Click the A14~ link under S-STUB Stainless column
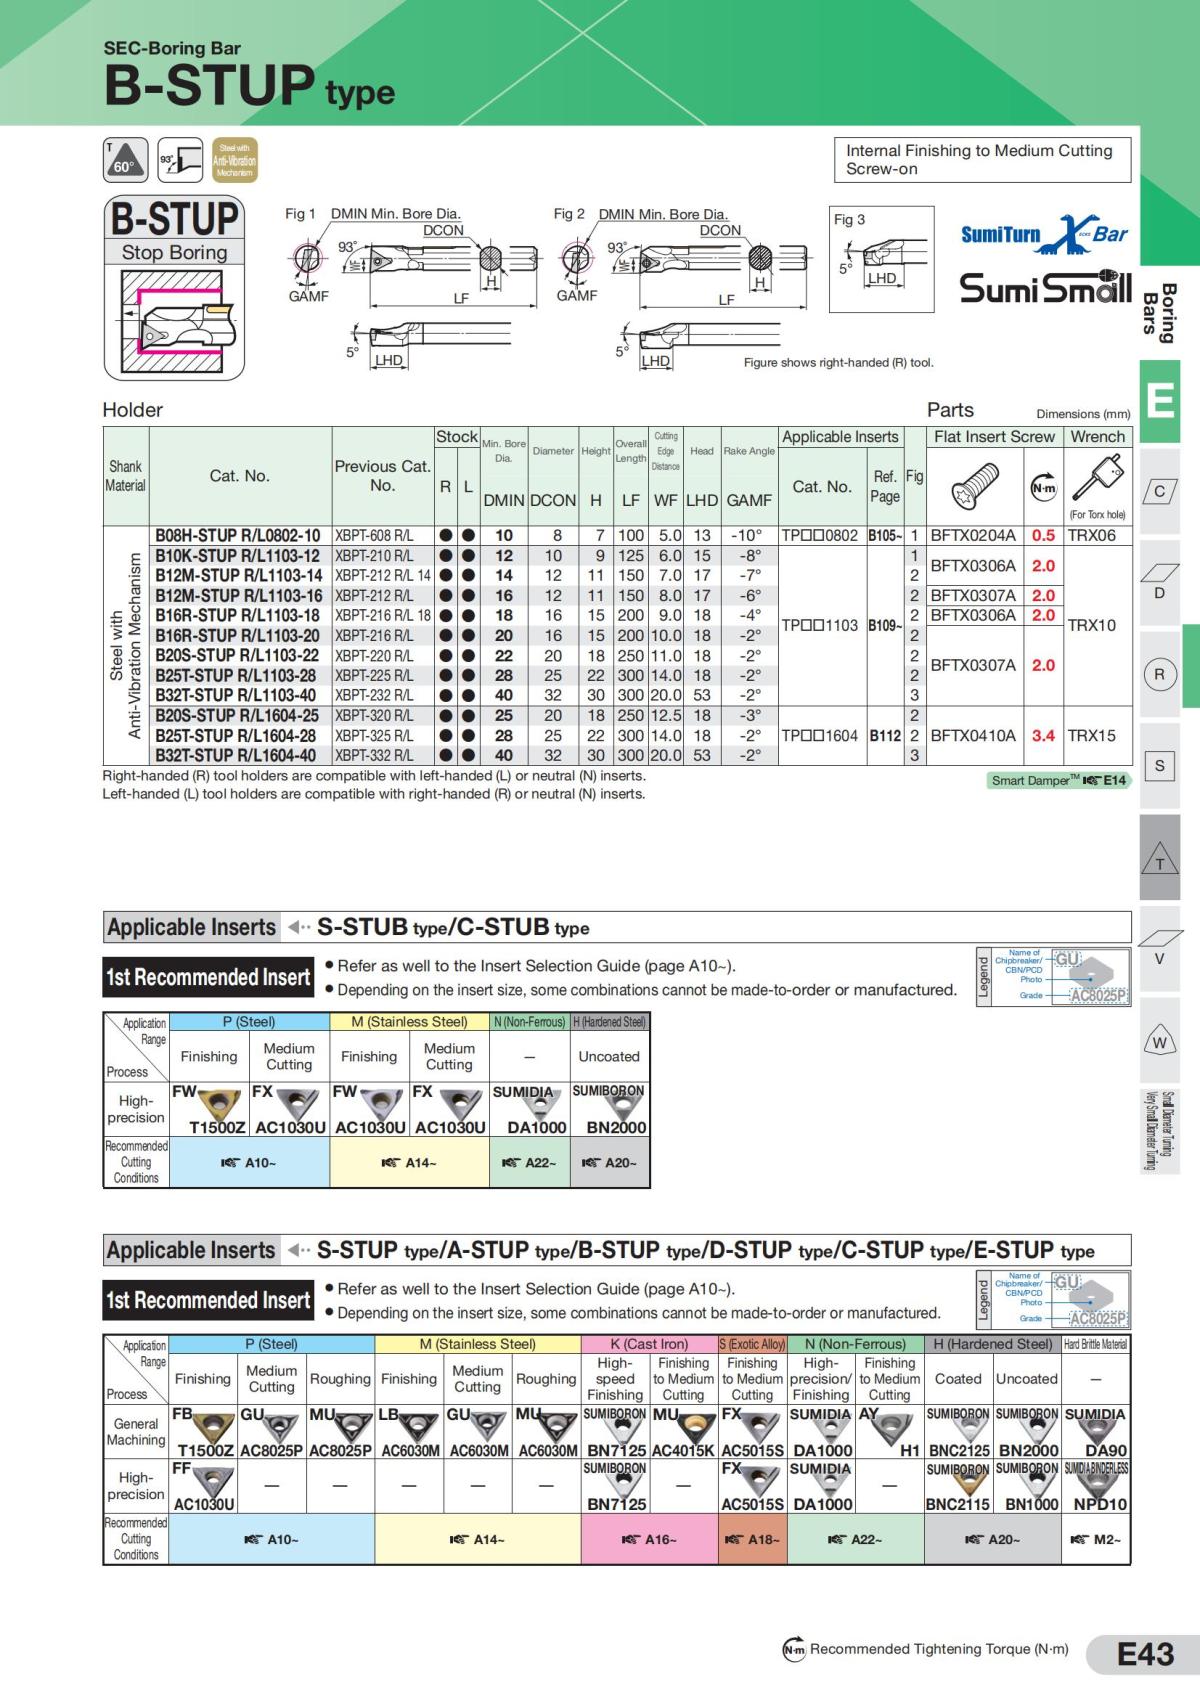Viewport: 1200px width, 1698px height. pos(409,1163)
